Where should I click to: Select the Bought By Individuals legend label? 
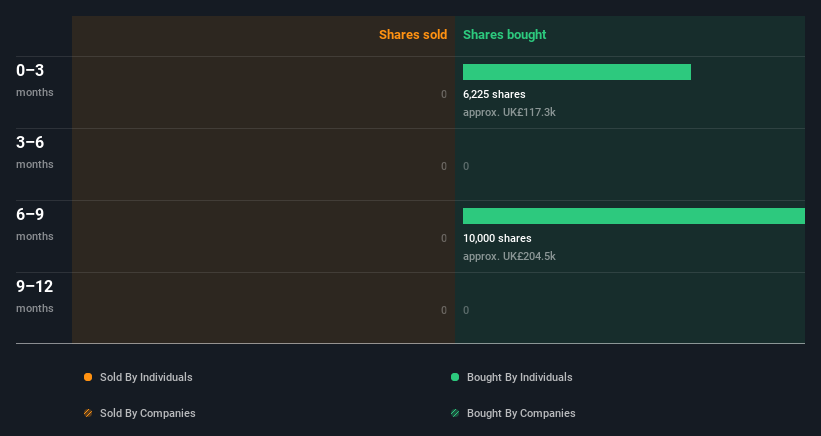[x=519, y=377]
